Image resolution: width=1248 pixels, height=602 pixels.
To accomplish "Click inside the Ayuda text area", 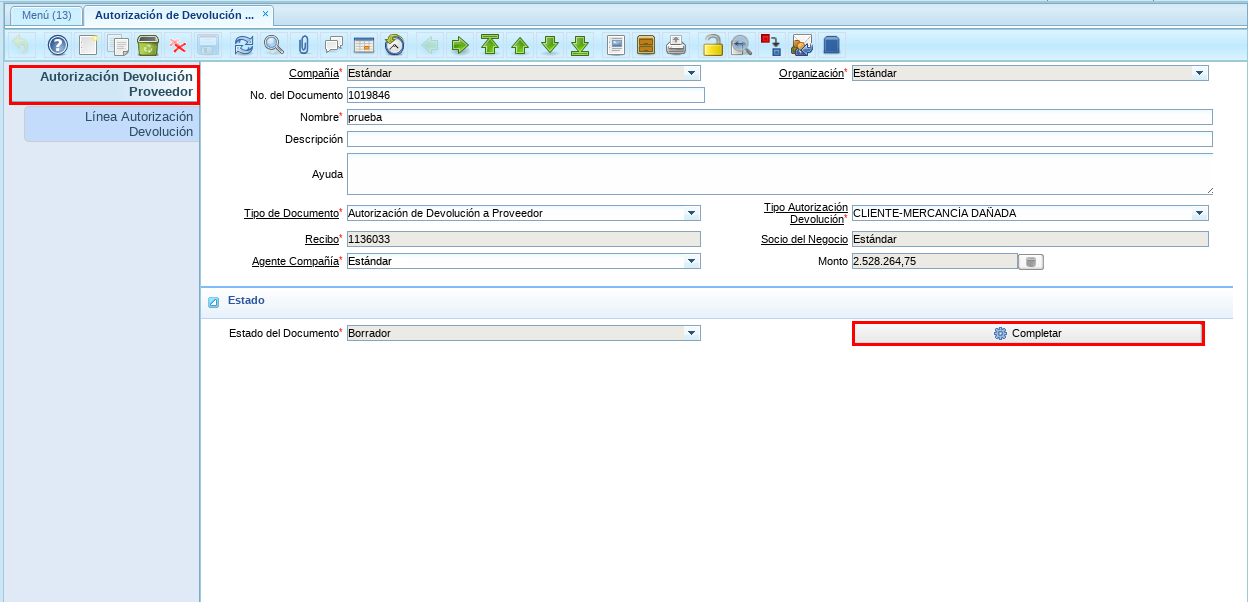I will pyautogui.click(x=780, y=174).
